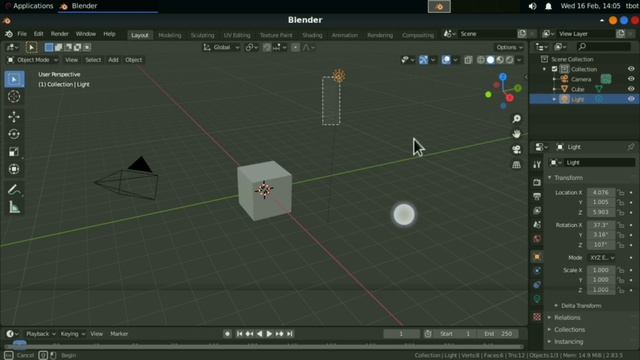
Task: Expand the Relations panel
Action: pos(564,318)
